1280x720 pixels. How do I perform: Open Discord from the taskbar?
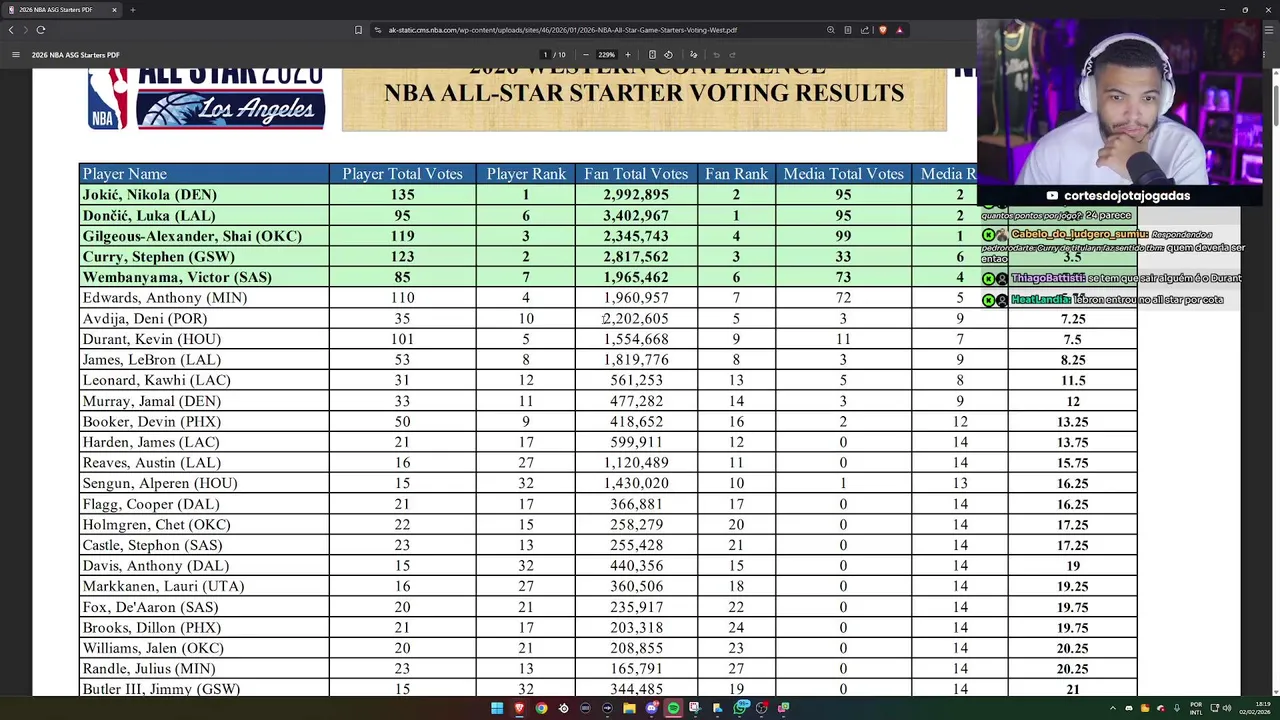coord(651,708)
